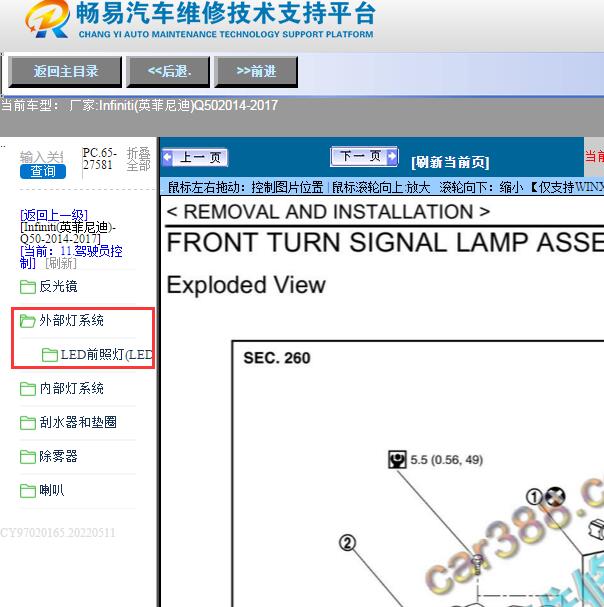Click the torque wrench symbol in diagram
This screenshot has width=604, height=607.
(x=397, y=460)
